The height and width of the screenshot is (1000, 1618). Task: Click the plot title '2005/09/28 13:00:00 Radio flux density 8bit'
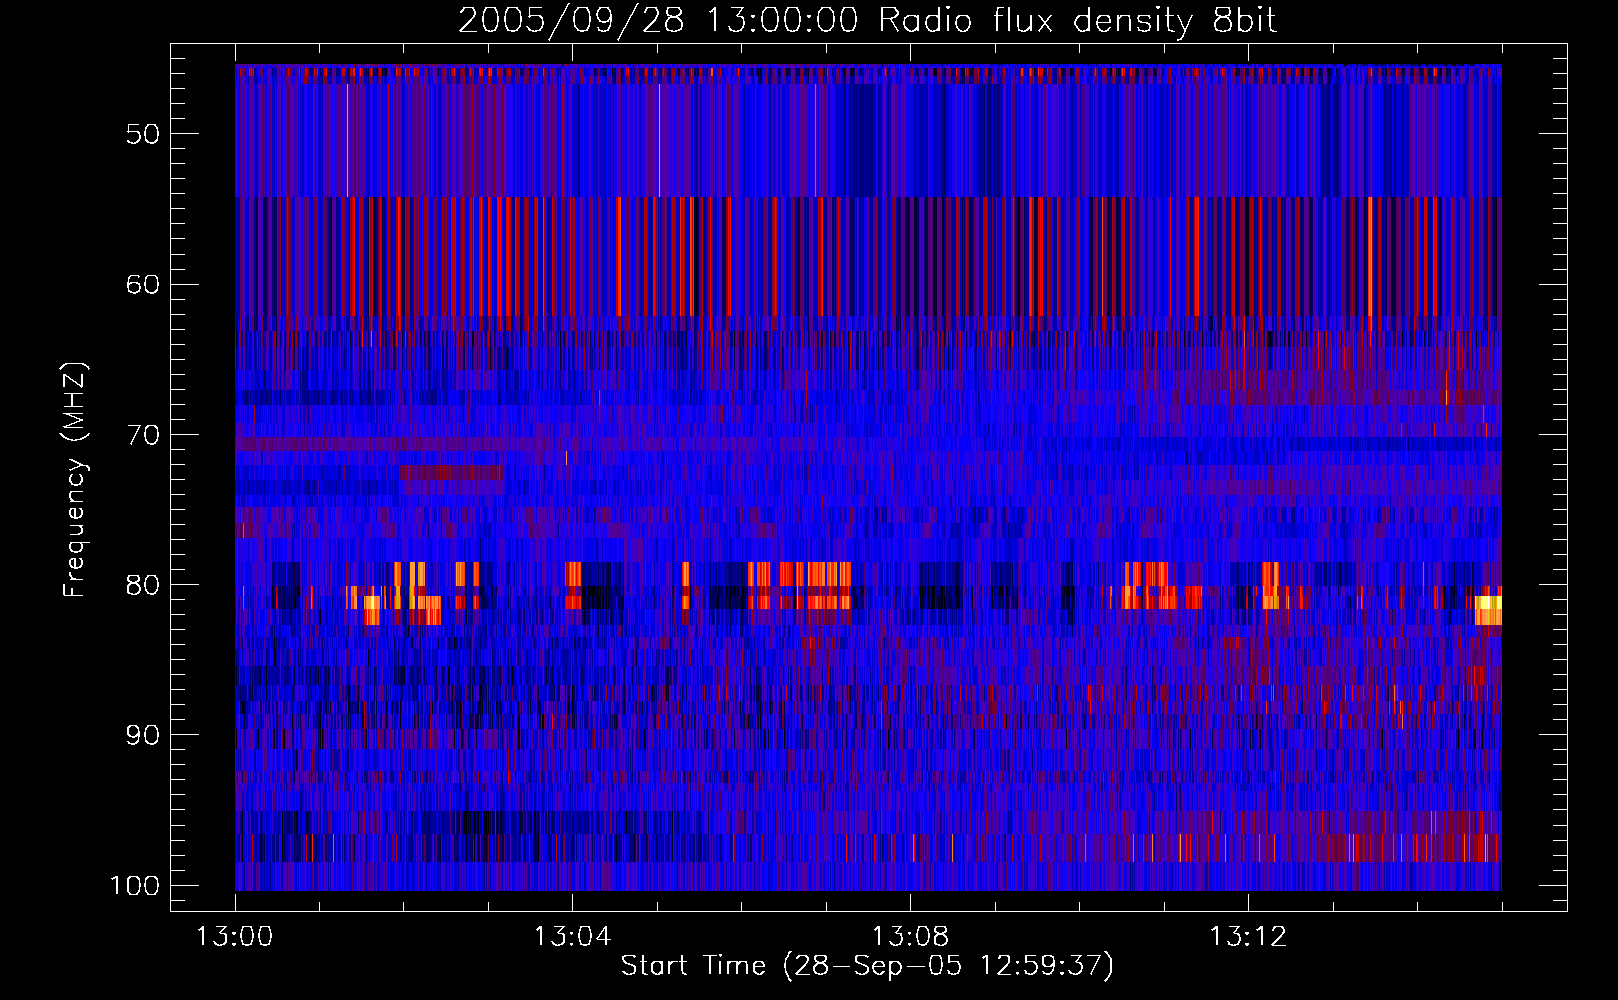tap(868, 20)
